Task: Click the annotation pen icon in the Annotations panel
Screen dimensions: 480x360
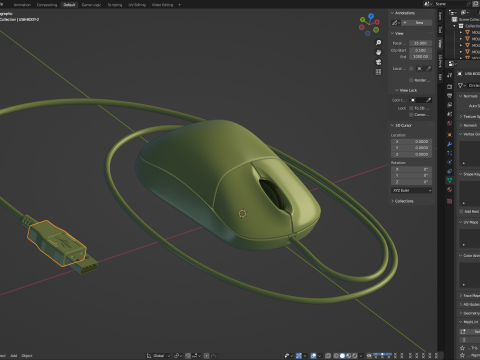Action: (x=395, y=23)
